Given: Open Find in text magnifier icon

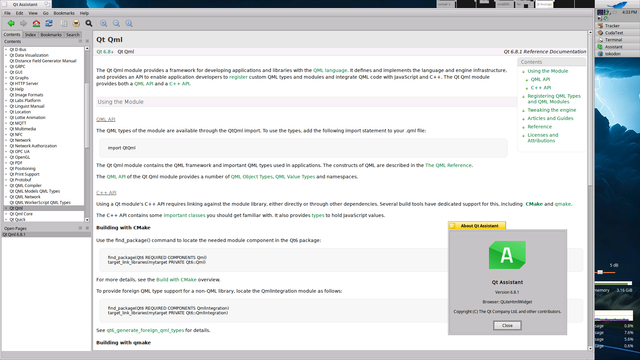Looking at the screenshot, I should (89, 23).
